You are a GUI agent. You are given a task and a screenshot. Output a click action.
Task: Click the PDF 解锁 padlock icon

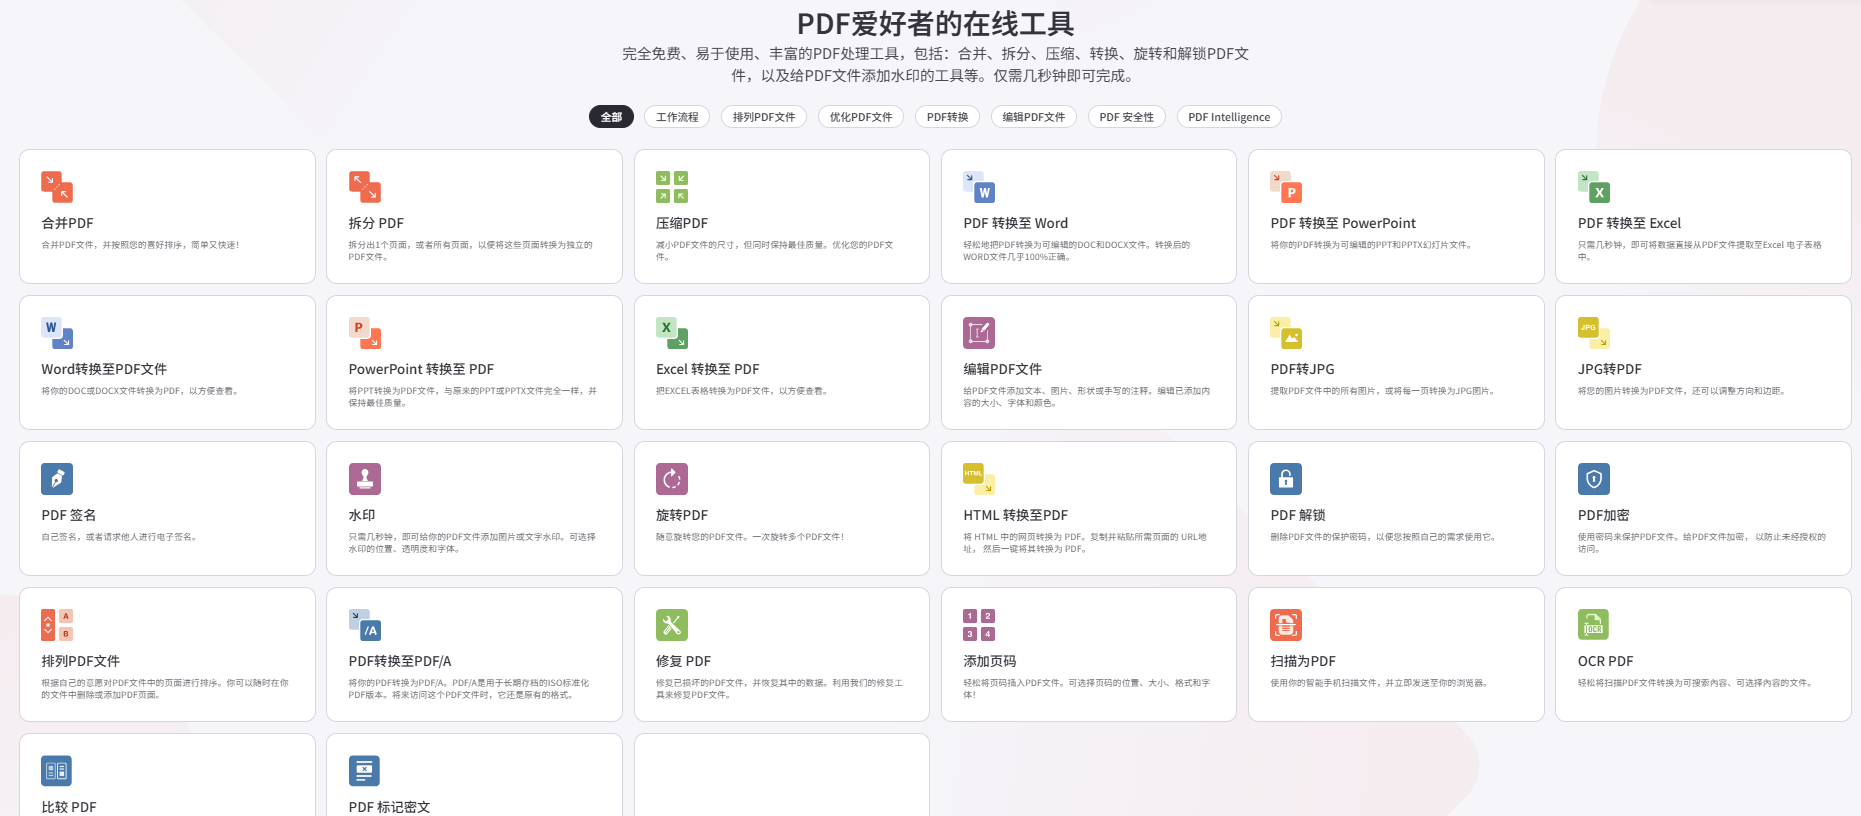tap(1286, 479)
